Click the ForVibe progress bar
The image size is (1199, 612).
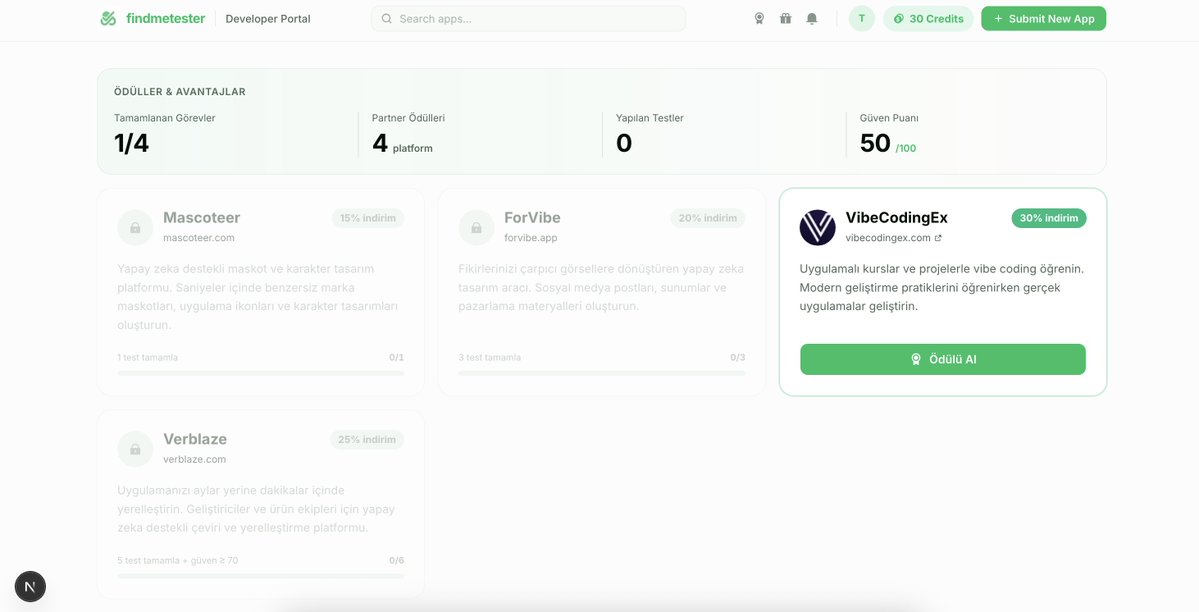[602, 373]
